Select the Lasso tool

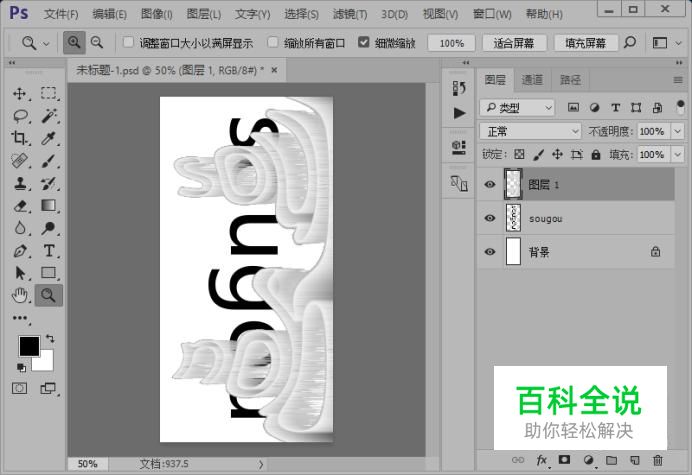[20, 116]
